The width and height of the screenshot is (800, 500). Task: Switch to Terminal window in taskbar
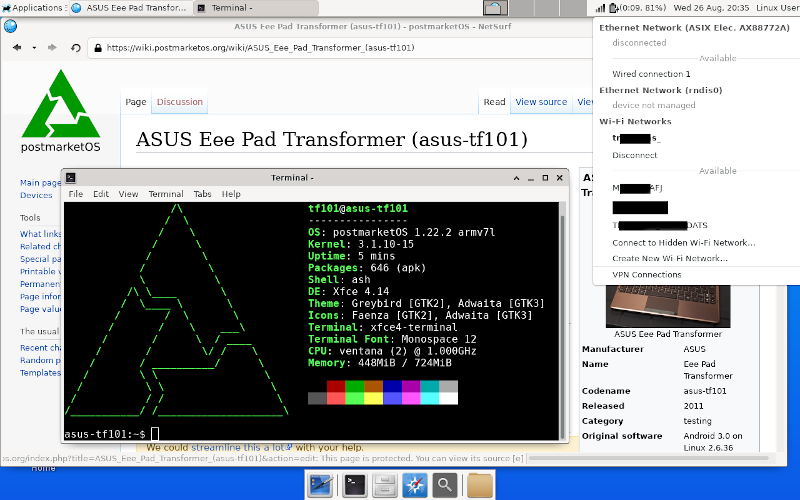[x=256, y=8]
